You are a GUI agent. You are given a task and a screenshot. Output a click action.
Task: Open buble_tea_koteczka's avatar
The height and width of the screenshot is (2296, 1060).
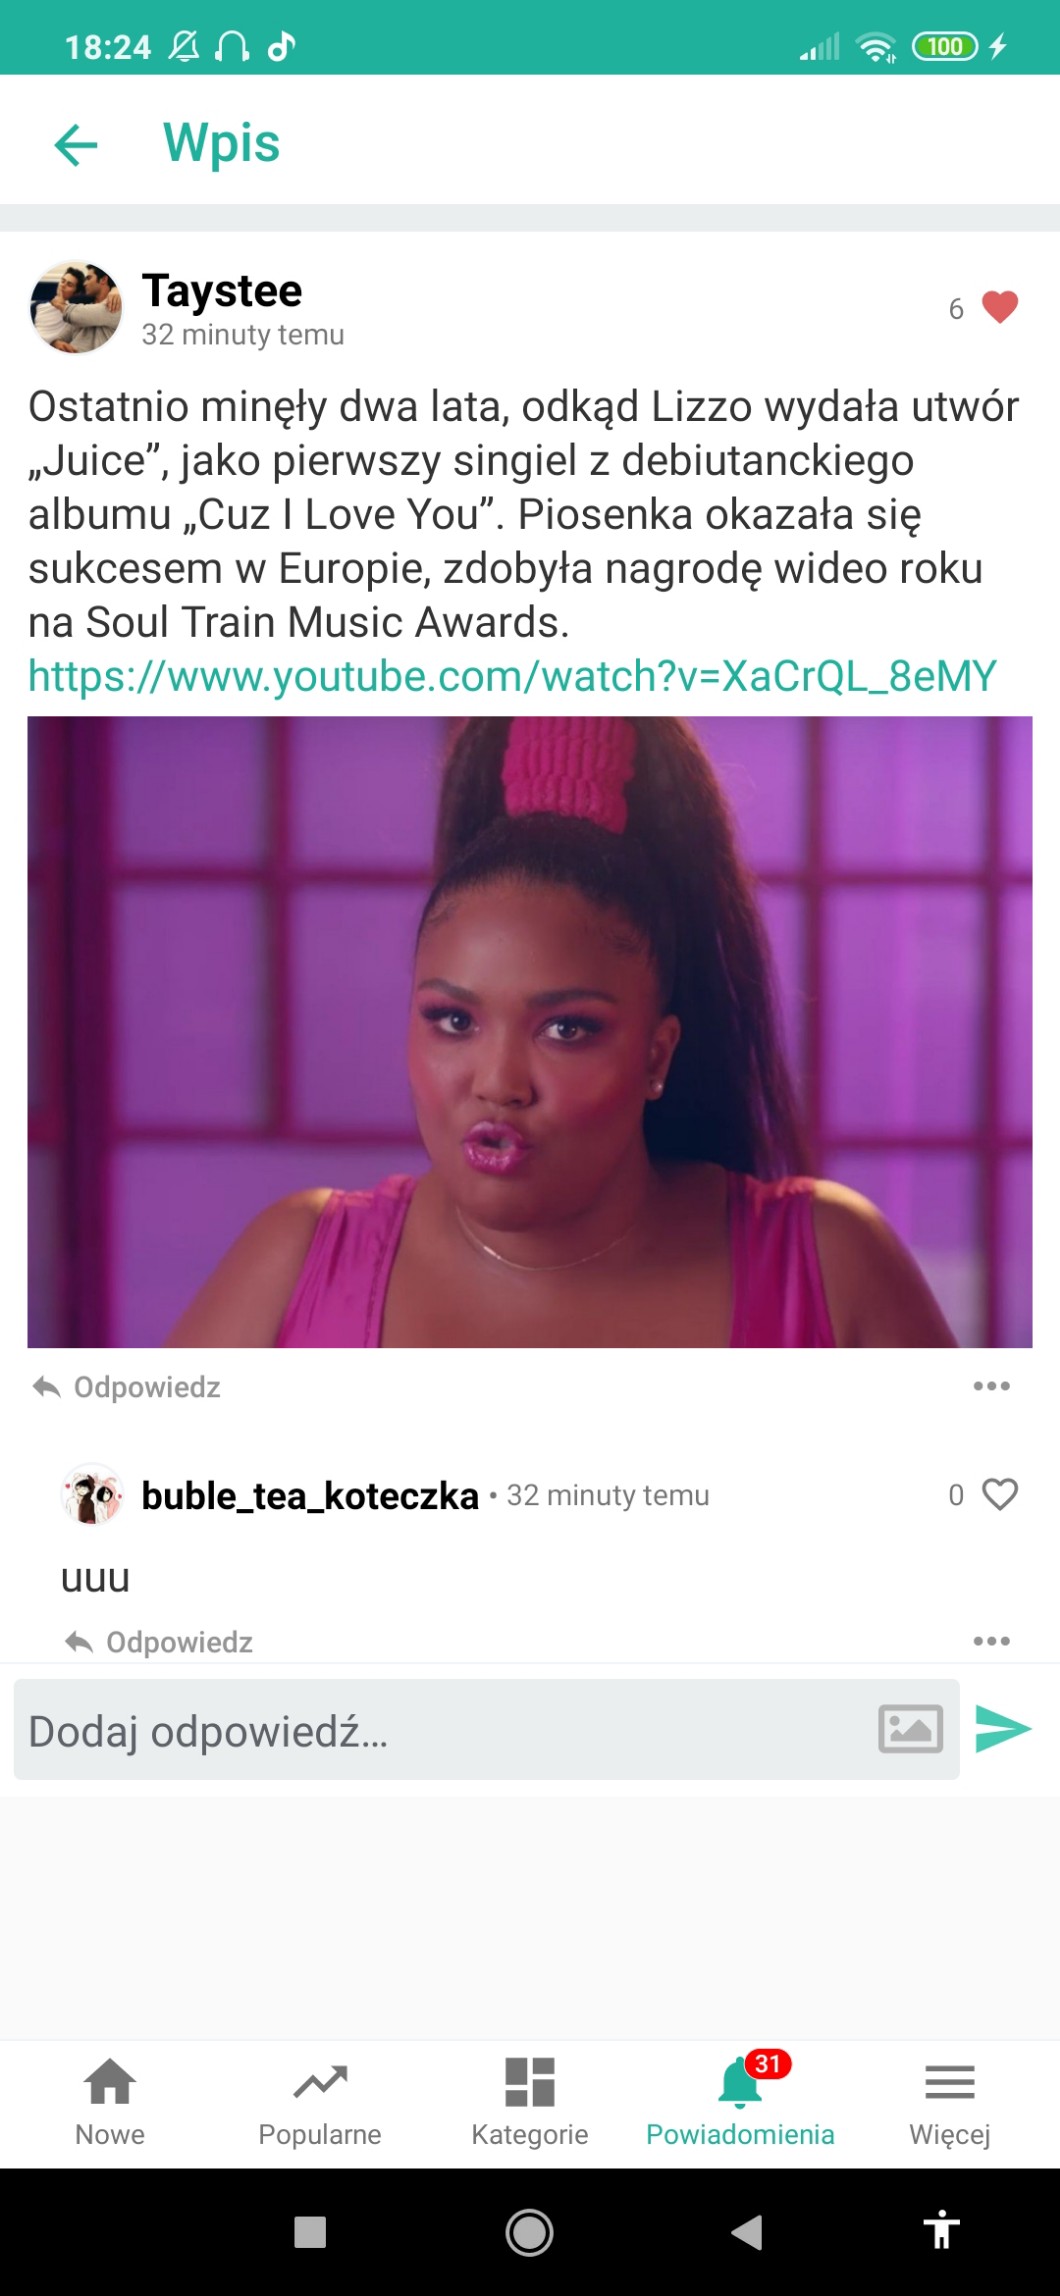(x=92, y=1494)
